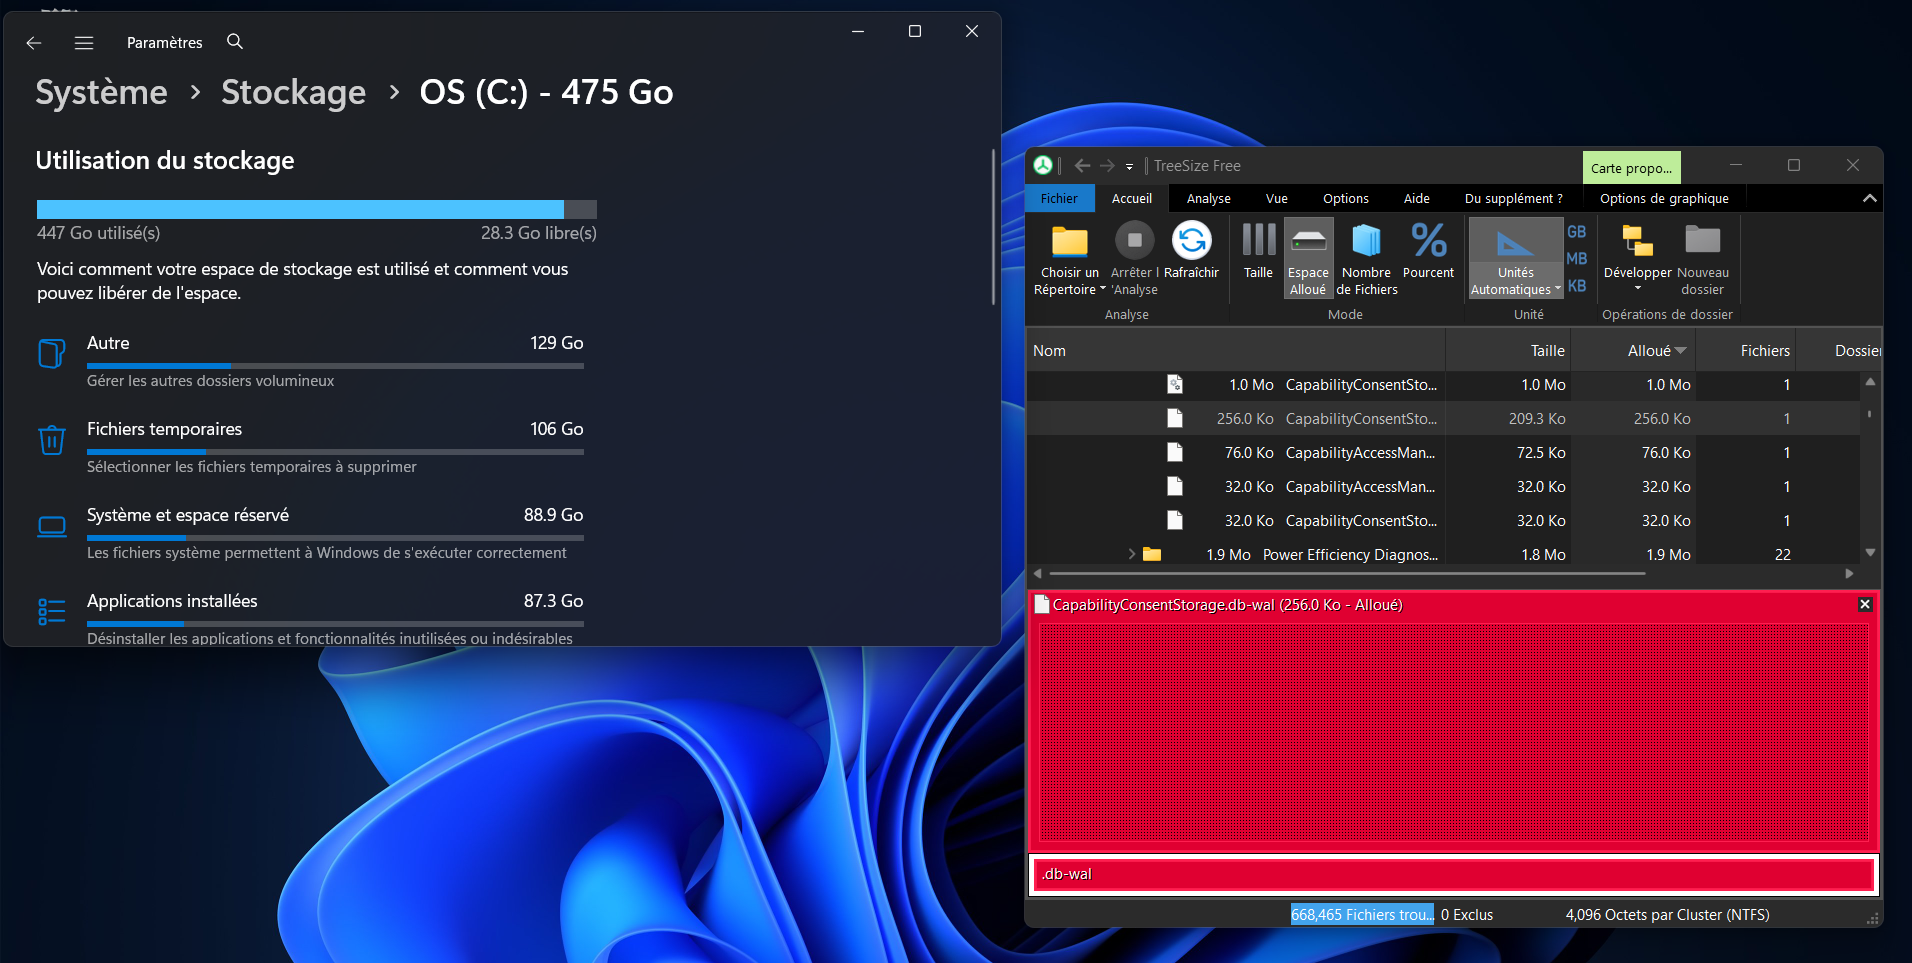Select the Taille mode icon

1258,240
